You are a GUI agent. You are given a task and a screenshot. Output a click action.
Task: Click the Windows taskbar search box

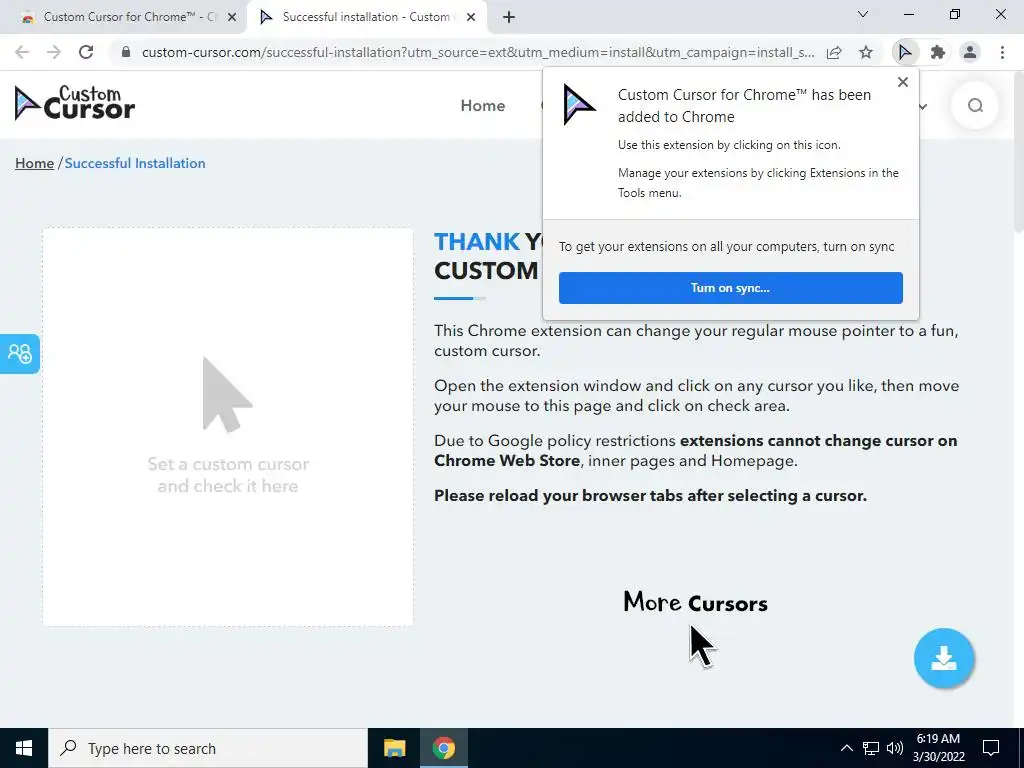[x=208, y=748]
